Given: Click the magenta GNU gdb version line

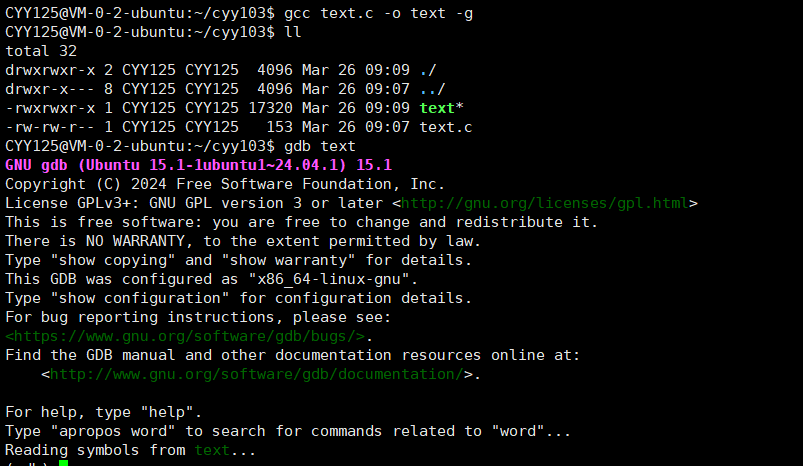Looking at the screenshot, I should (x=199, y=165).
